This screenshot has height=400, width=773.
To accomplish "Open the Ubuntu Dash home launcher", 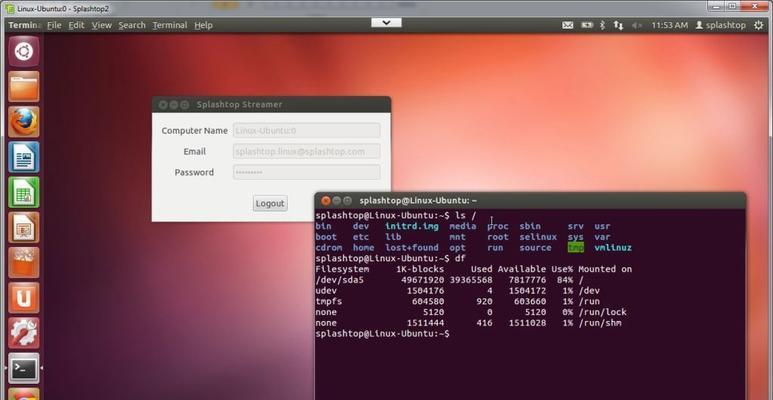I will click(24, 51).
